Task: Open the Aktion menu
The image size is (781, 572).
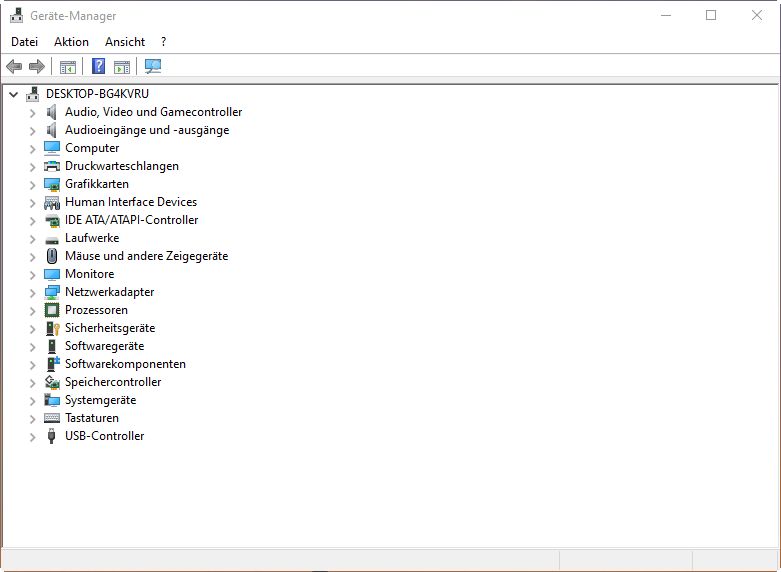Action: tap(71, 42)
